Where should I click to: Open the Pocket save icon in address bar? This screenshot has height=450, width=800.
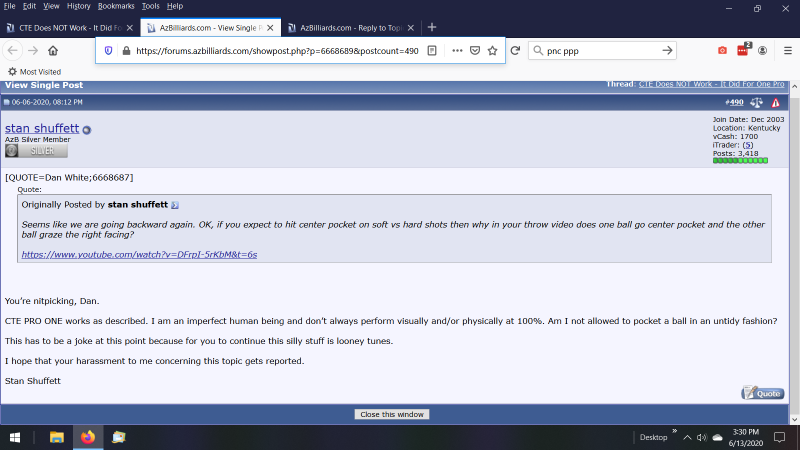point(475,50)
